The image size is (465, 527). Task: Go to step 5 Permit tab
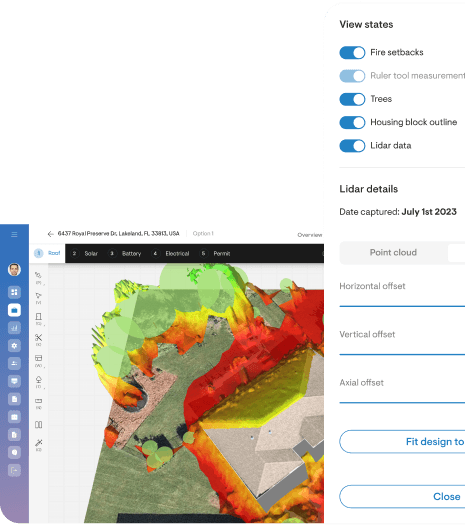(x=215, y=253)
